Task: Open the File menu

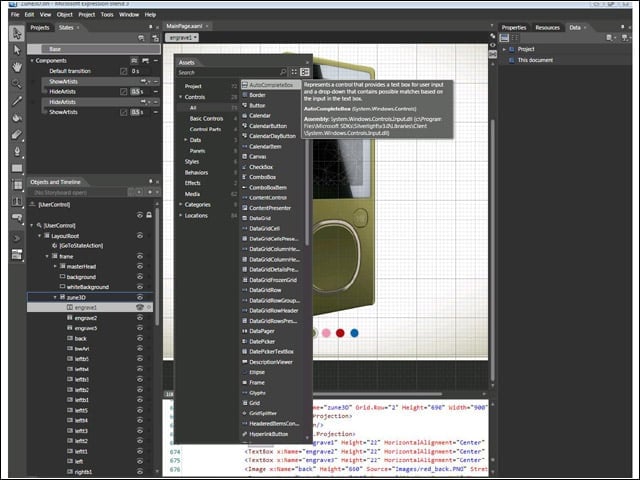Action: click(x=15, y=14)
